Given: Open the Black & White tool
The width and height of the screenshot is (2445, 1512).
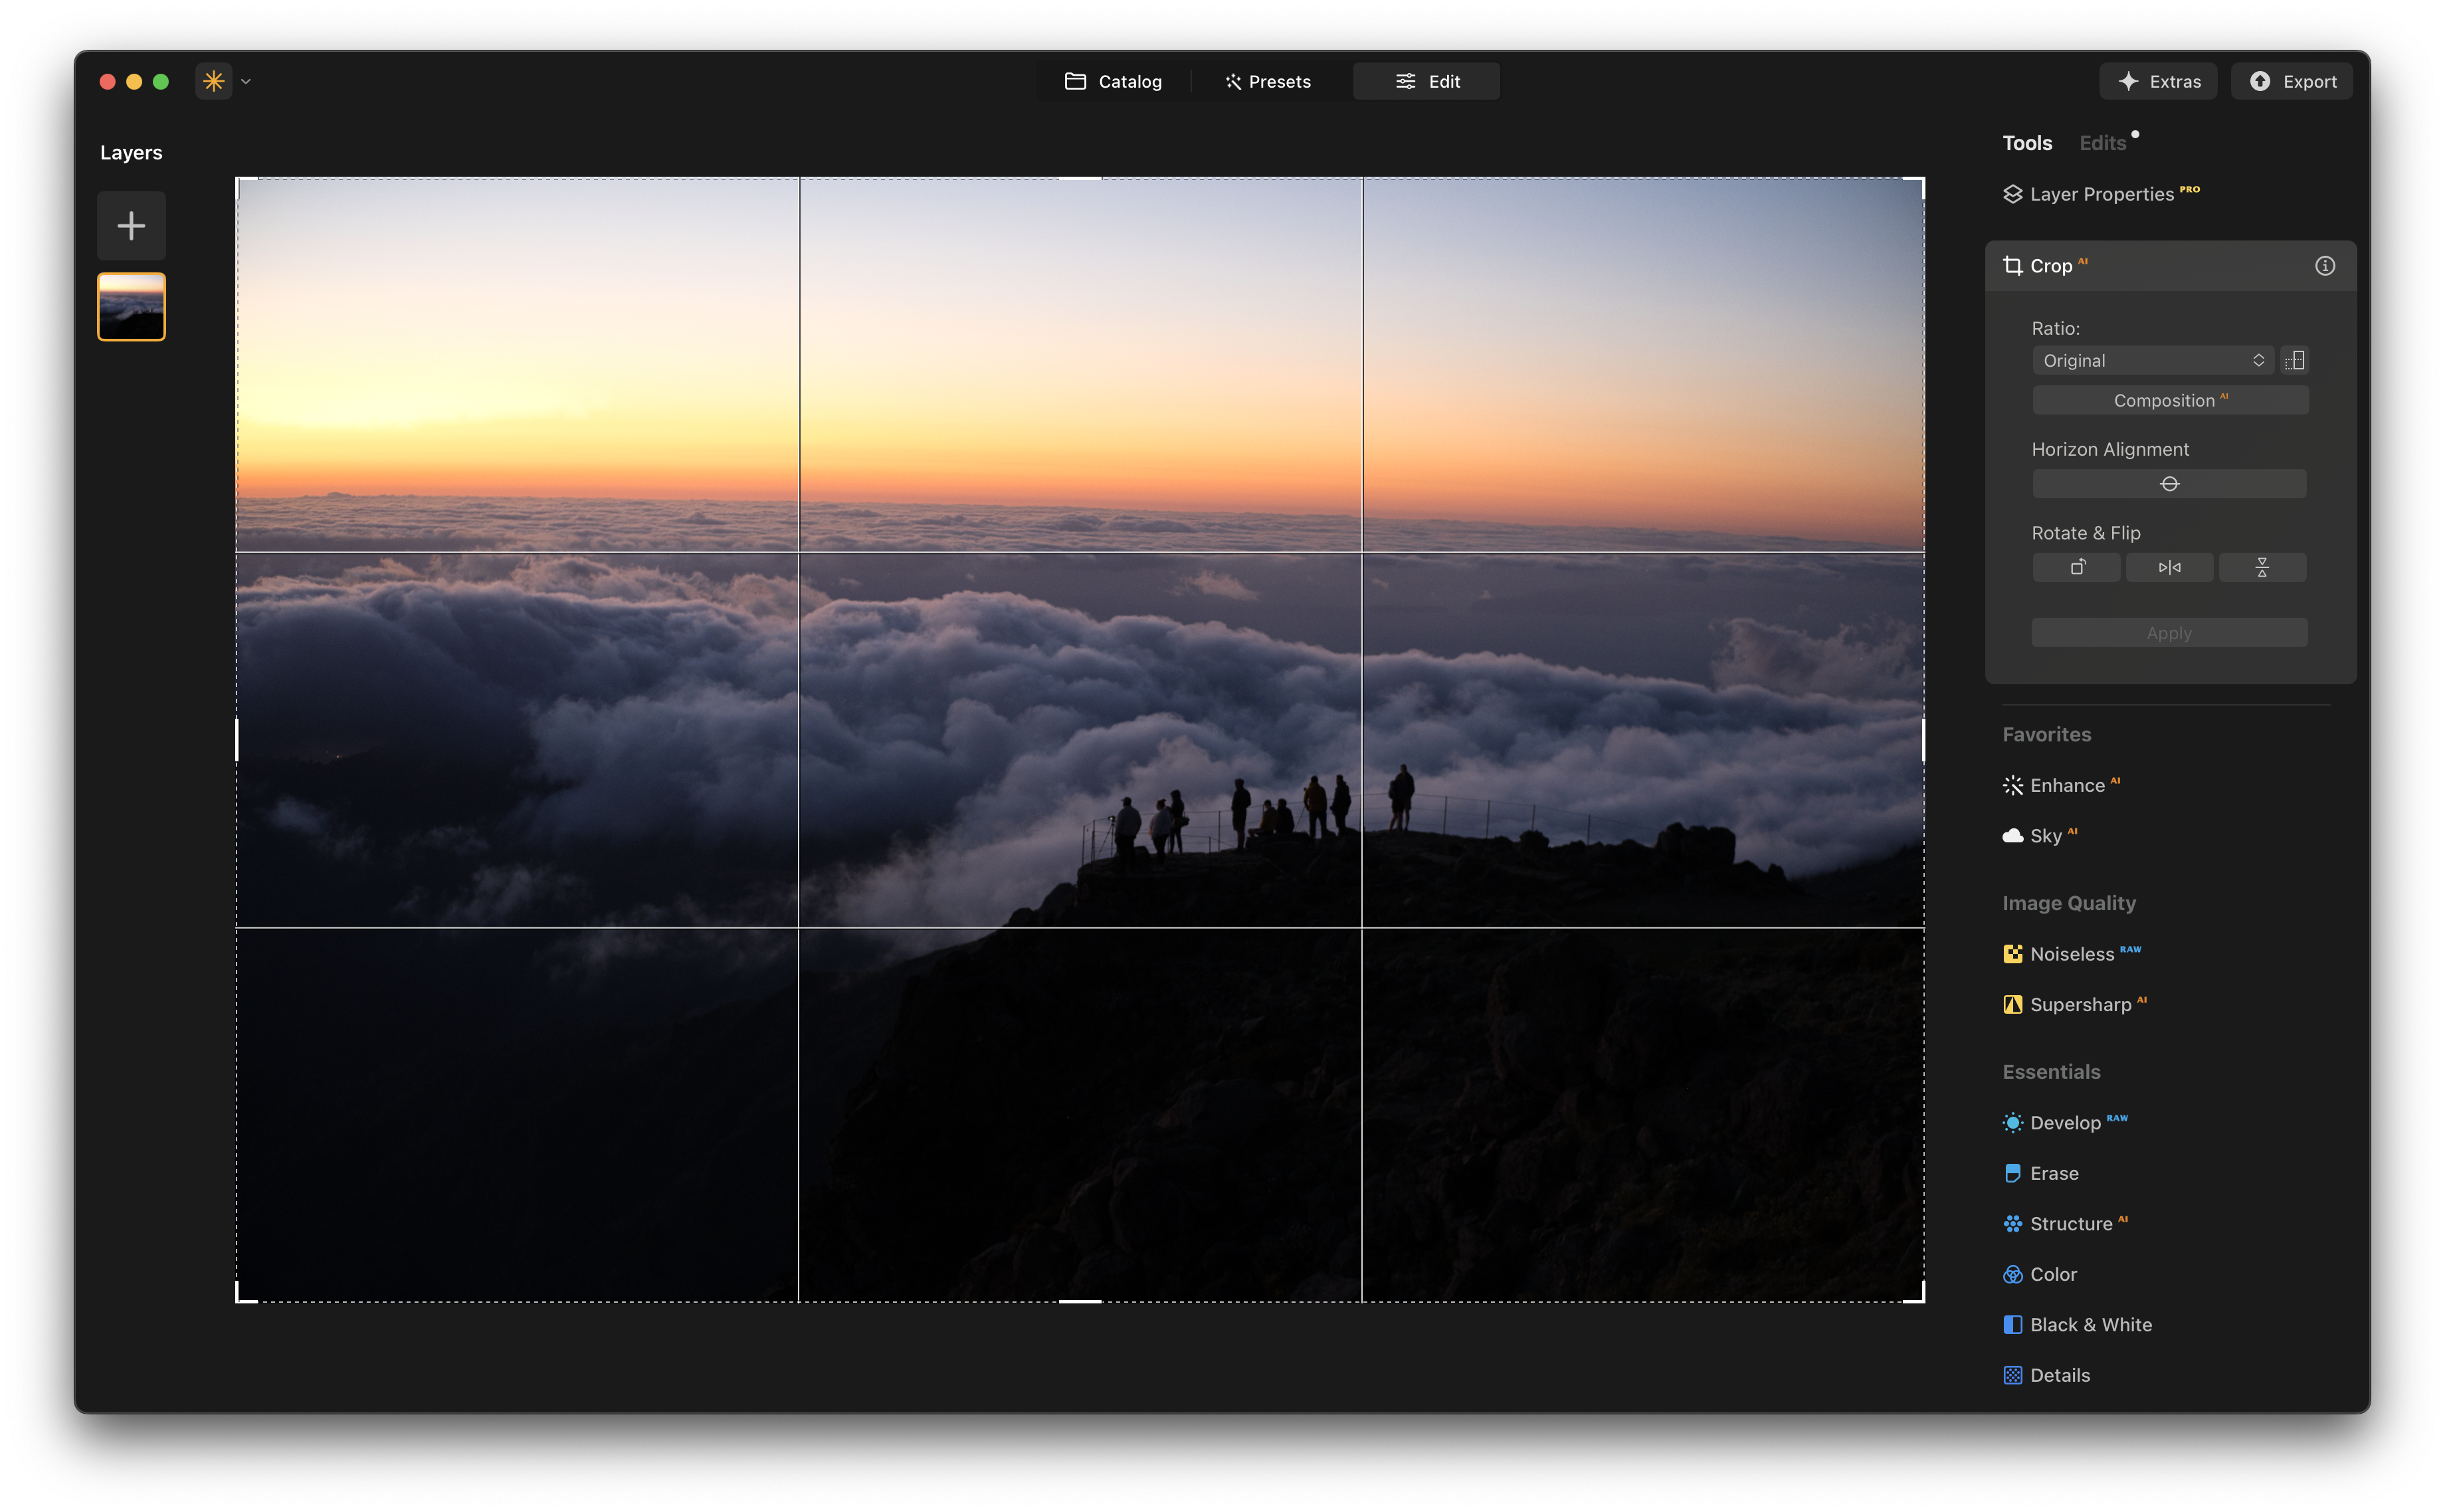Looking at the screenshot, I should (x=2091, y=1324).
